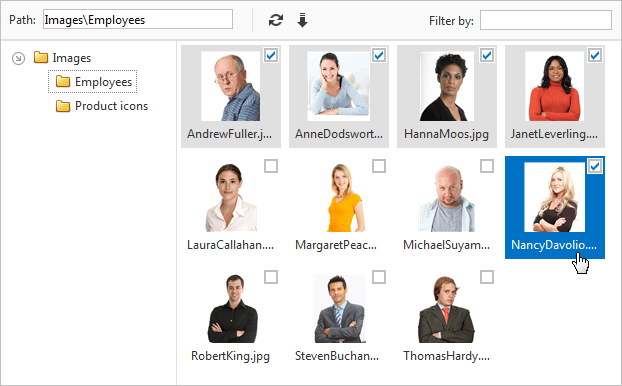This screenshot has width=622, height=386.
Task: Open the Product icons folder label
Action: point(111,106)
